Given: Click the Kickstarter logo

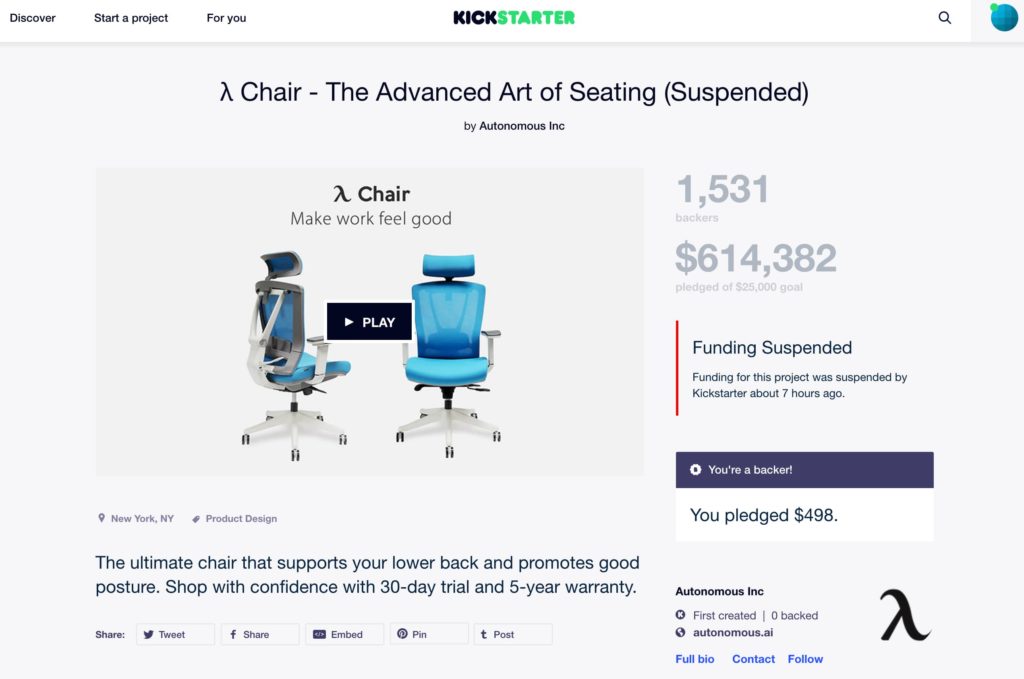Looking at the screenshot, I should (x=512, y=17).
